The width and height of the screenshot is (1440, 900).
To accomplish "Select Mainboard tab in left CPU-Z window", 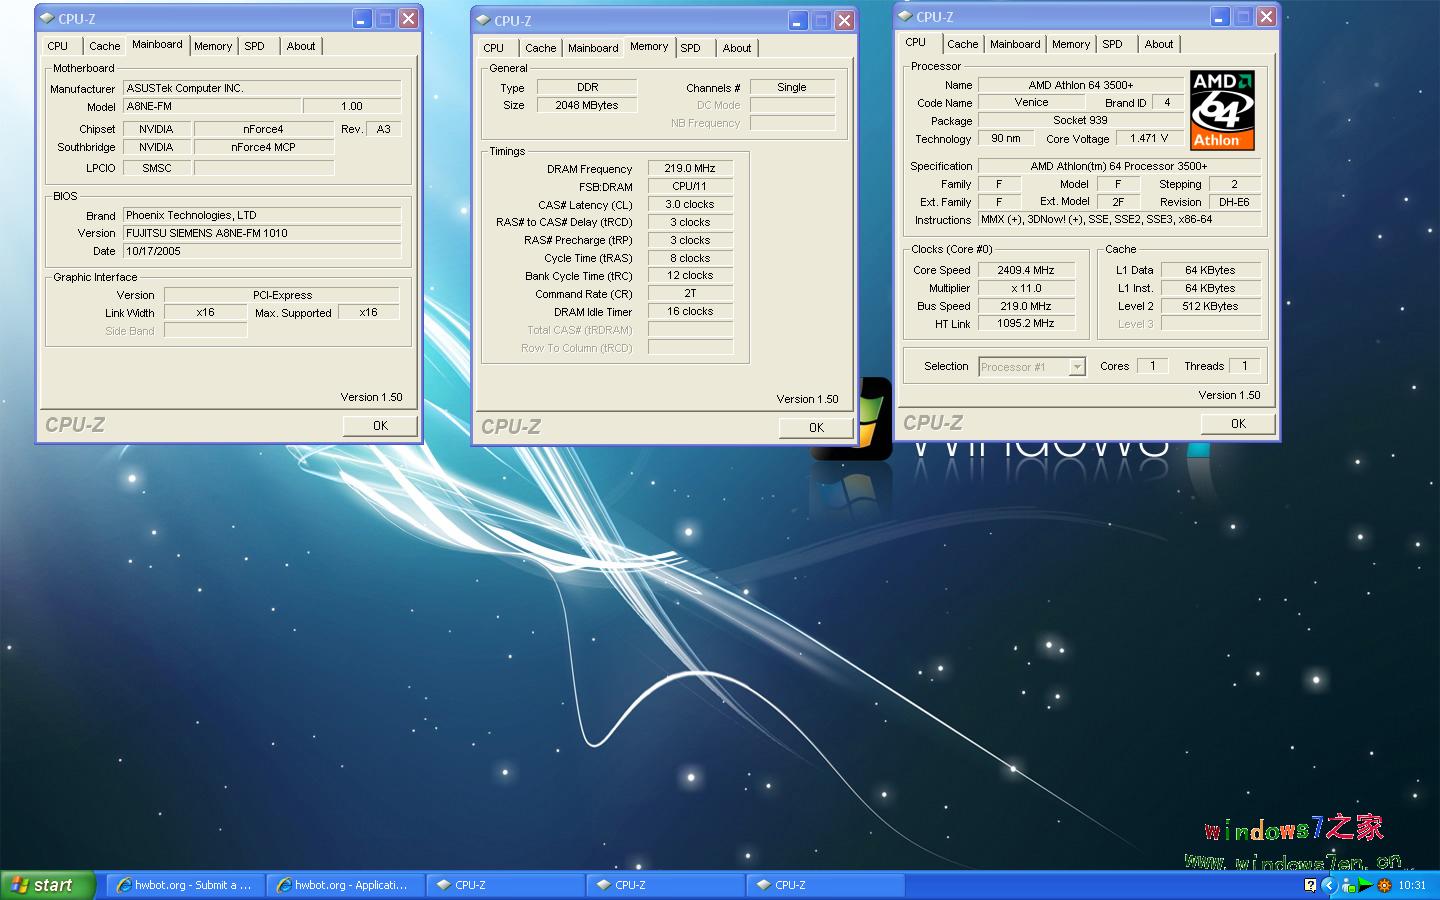I will click(x=157, y=44).
